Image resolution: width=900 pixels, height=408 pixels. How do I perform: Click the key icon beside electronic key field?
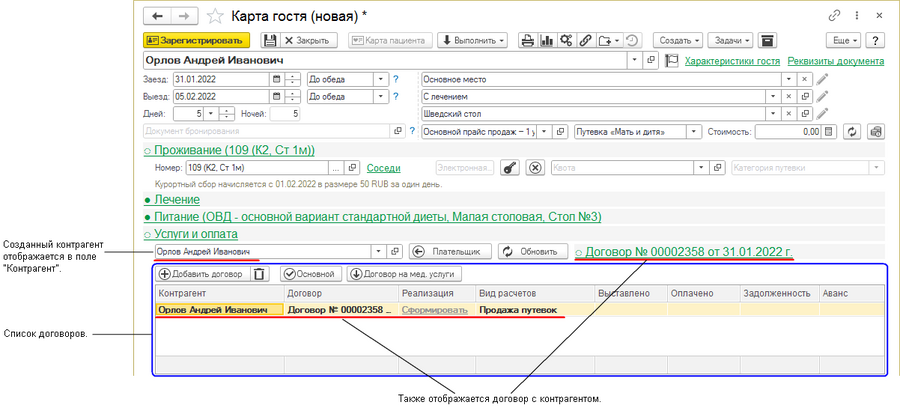pyautogui.click(x=510, y=168)
